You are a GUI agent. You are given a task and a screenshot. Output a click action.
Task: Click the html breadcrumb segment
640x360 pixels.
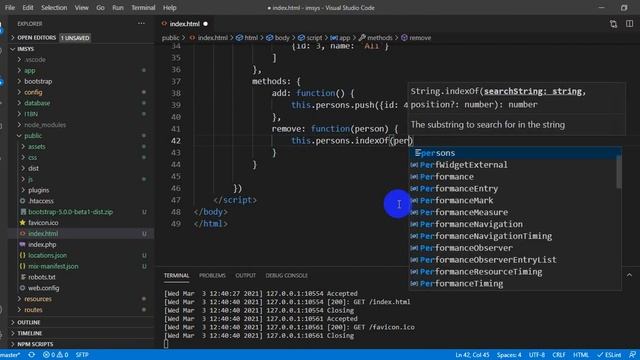[247, 38]
